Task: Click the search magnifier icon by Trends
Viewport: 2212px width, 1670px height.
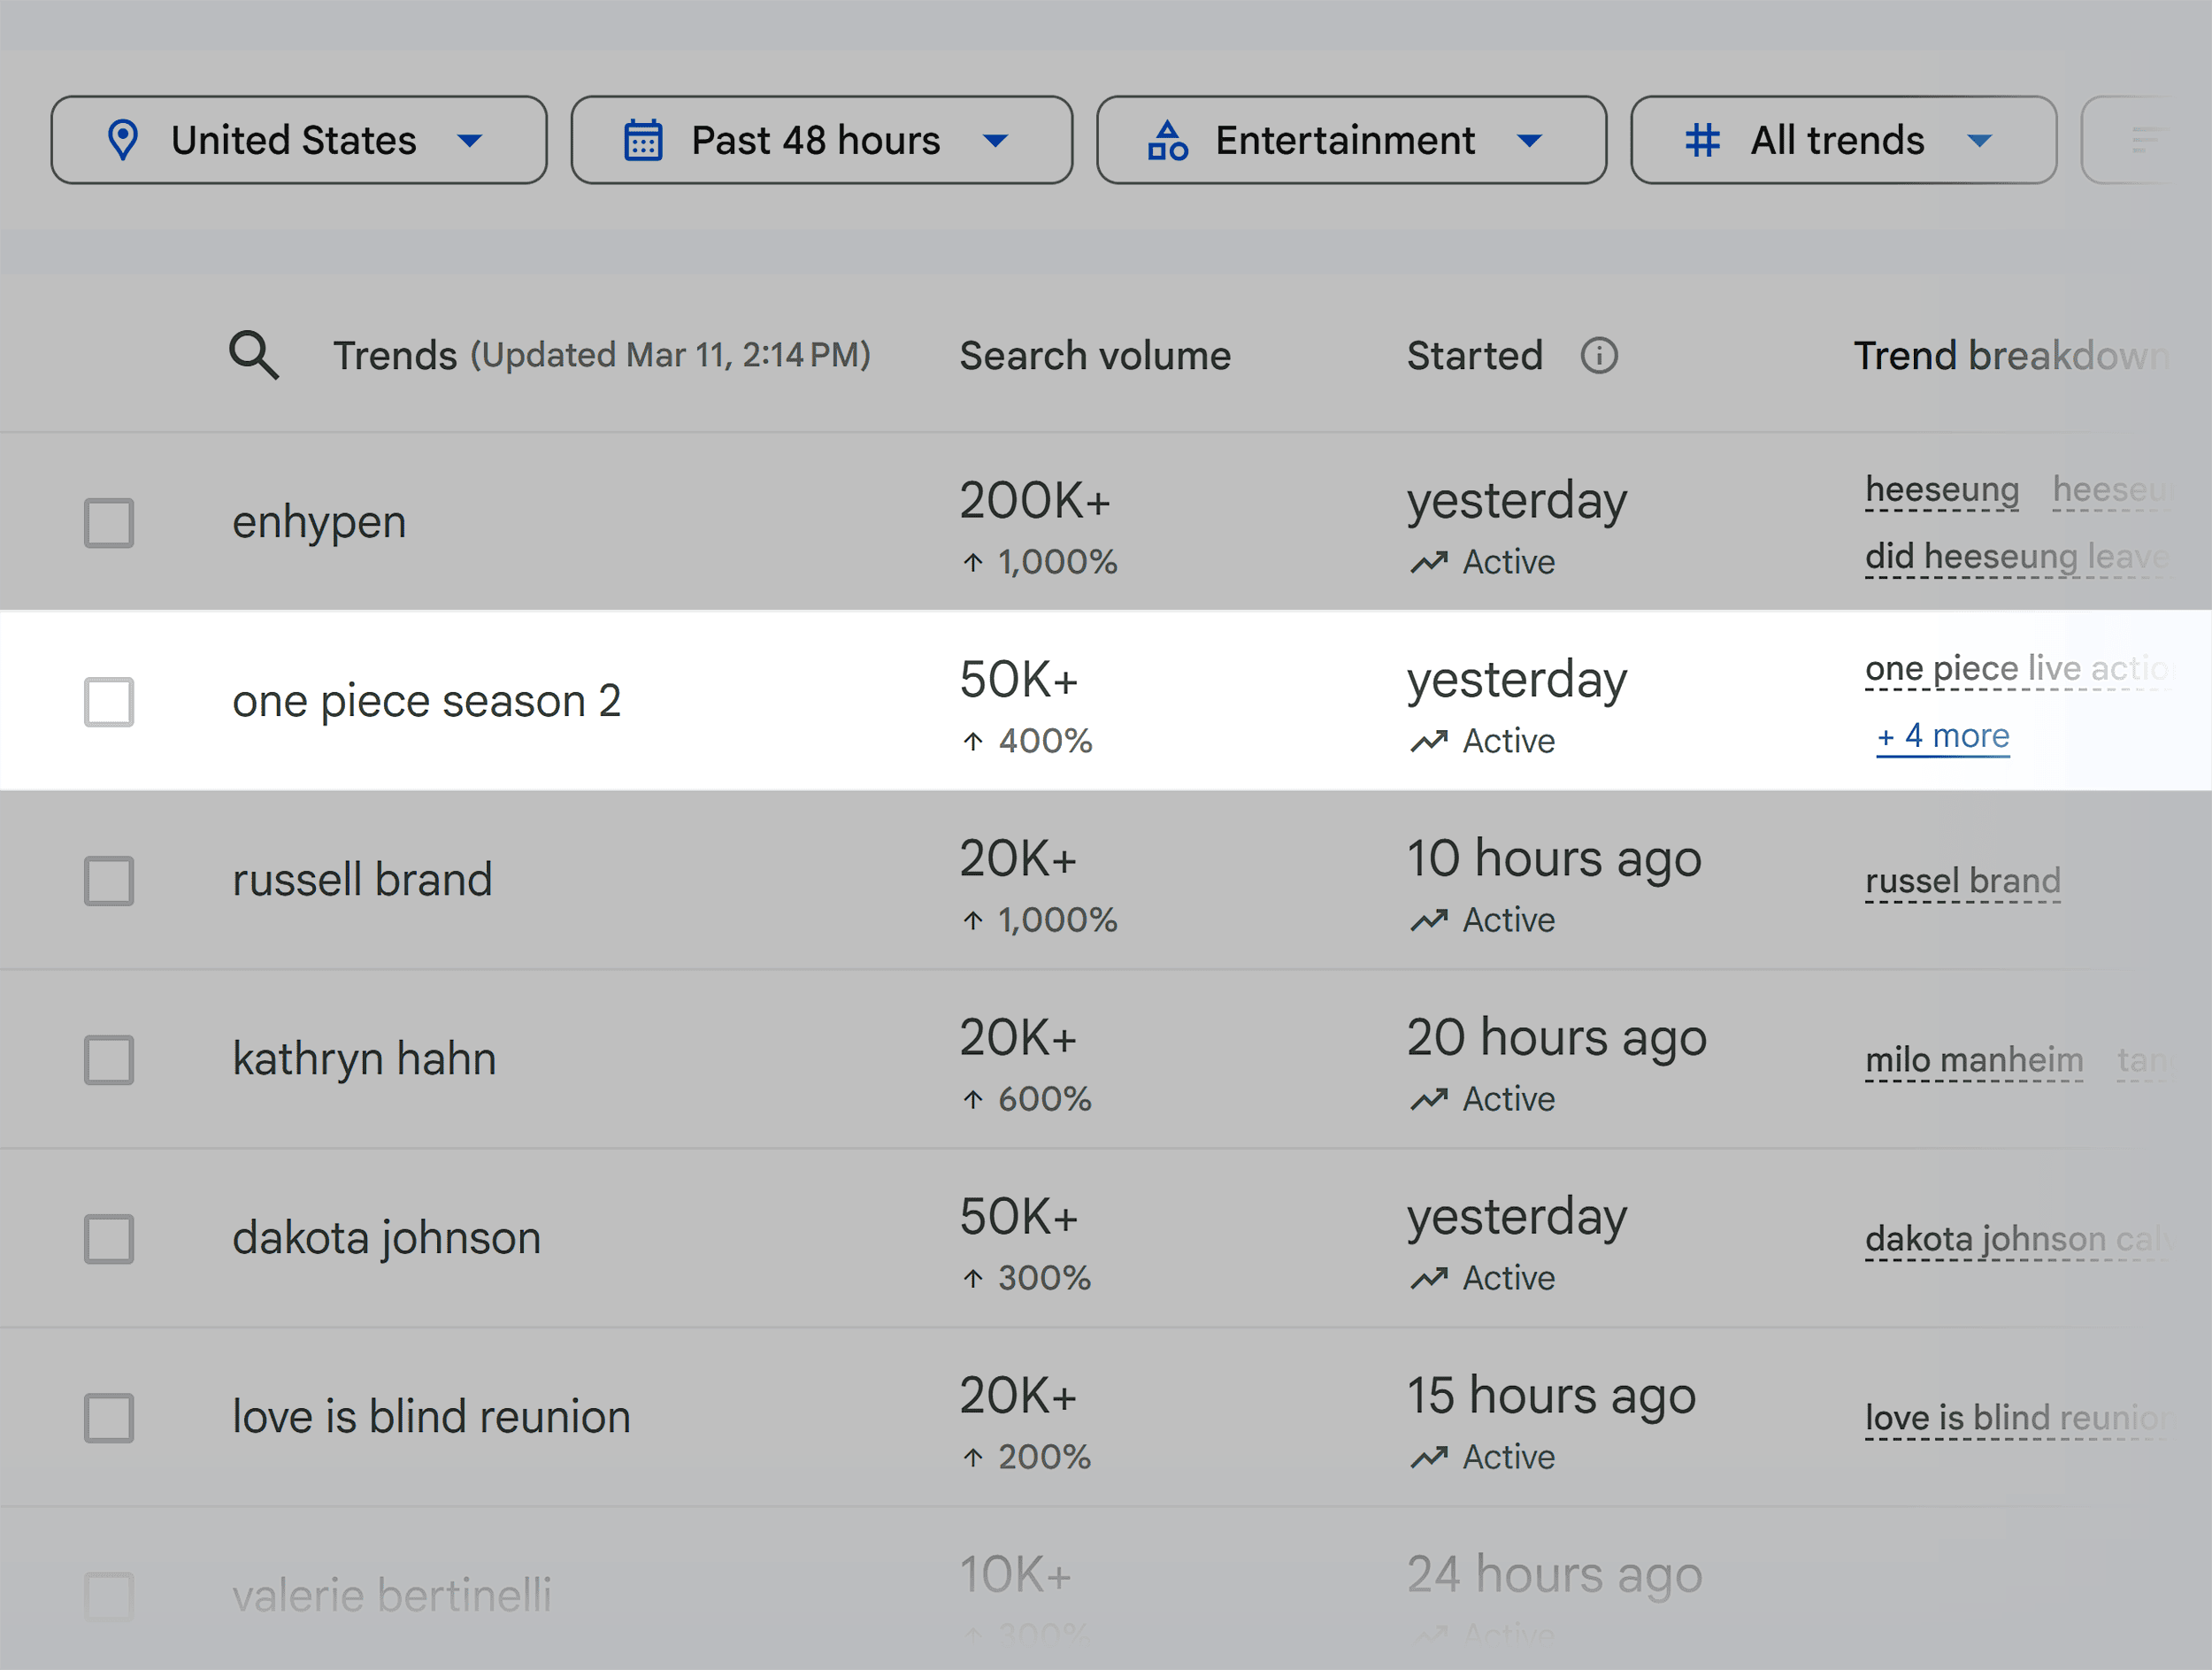Action: click(x=253, y=355)
